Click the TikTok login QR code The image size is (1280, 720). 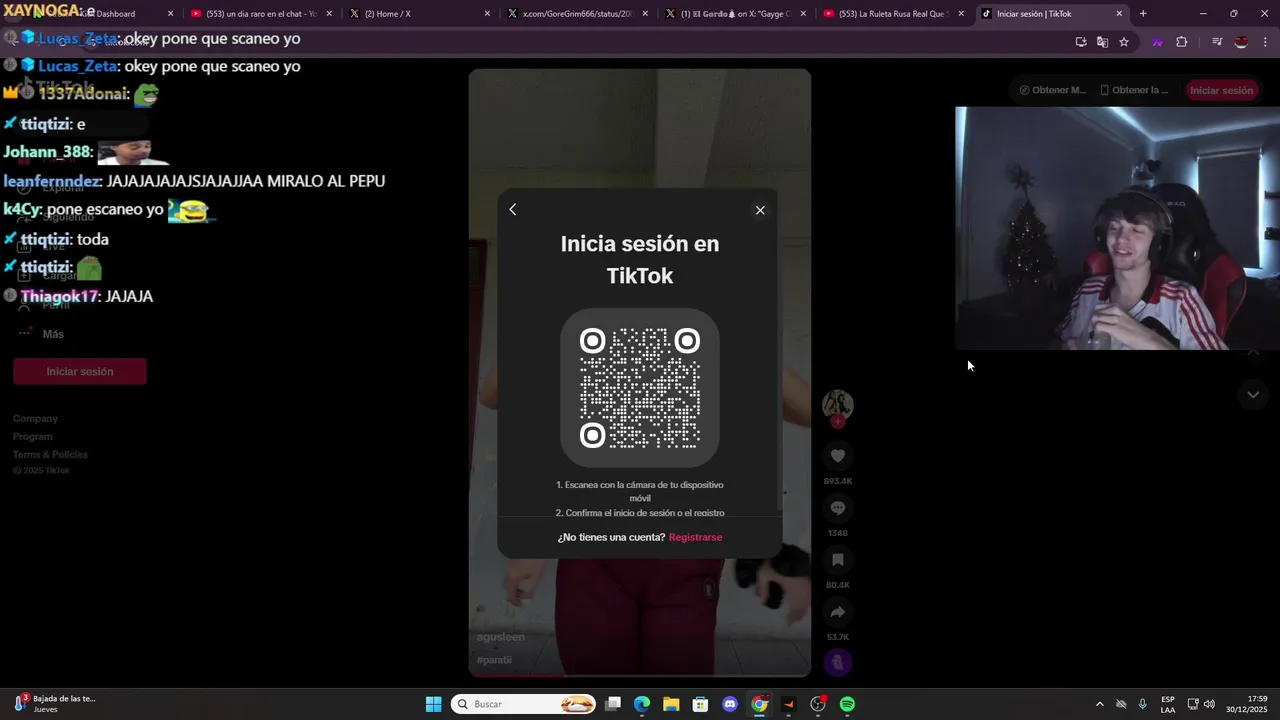640,388
